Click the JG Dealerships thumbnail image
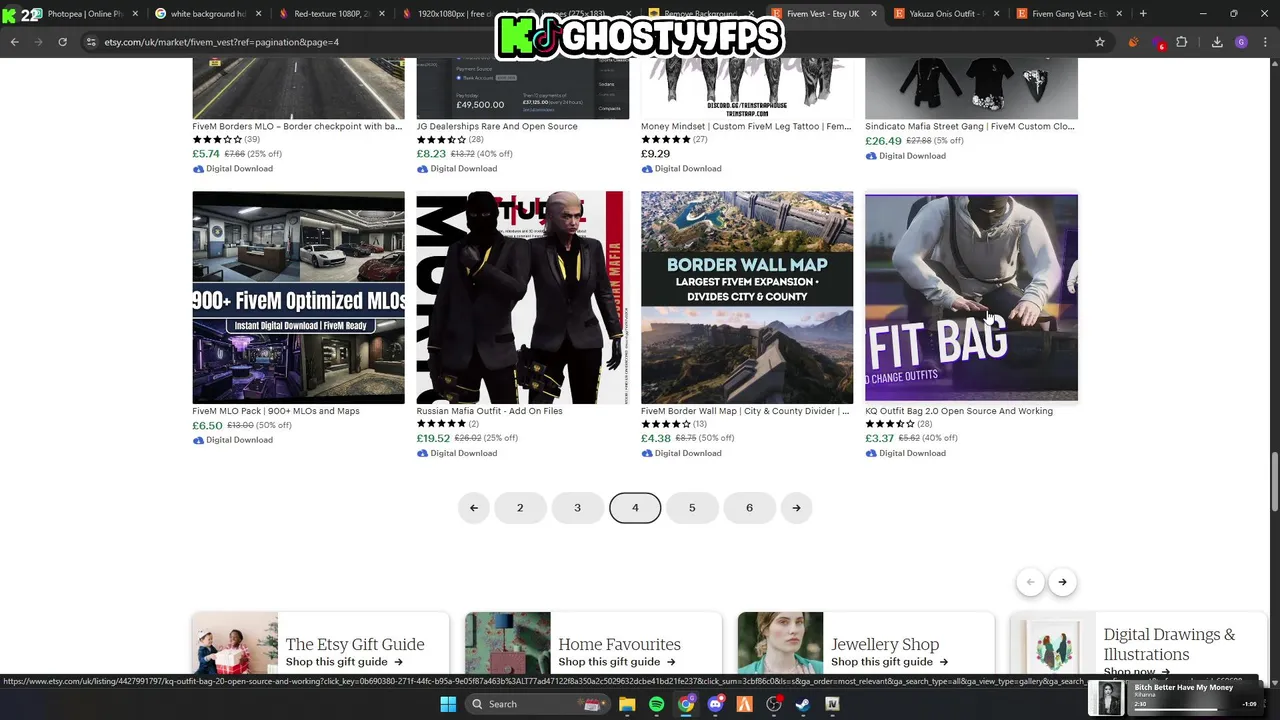Viewport: 1280px width, 720px height. tap(523, 88)
